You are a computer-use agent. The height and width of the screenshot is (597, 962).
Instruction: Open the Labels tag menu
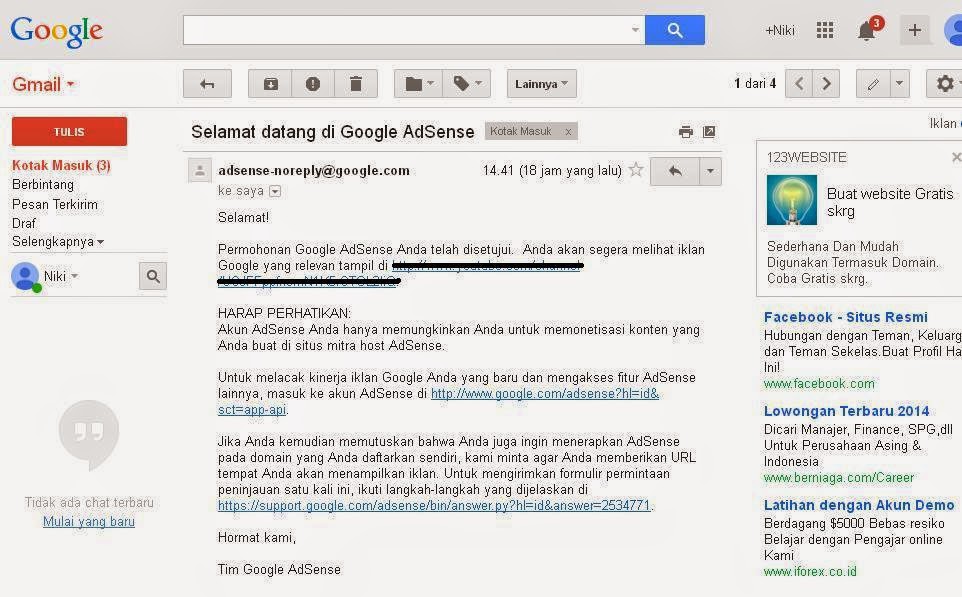467,84
